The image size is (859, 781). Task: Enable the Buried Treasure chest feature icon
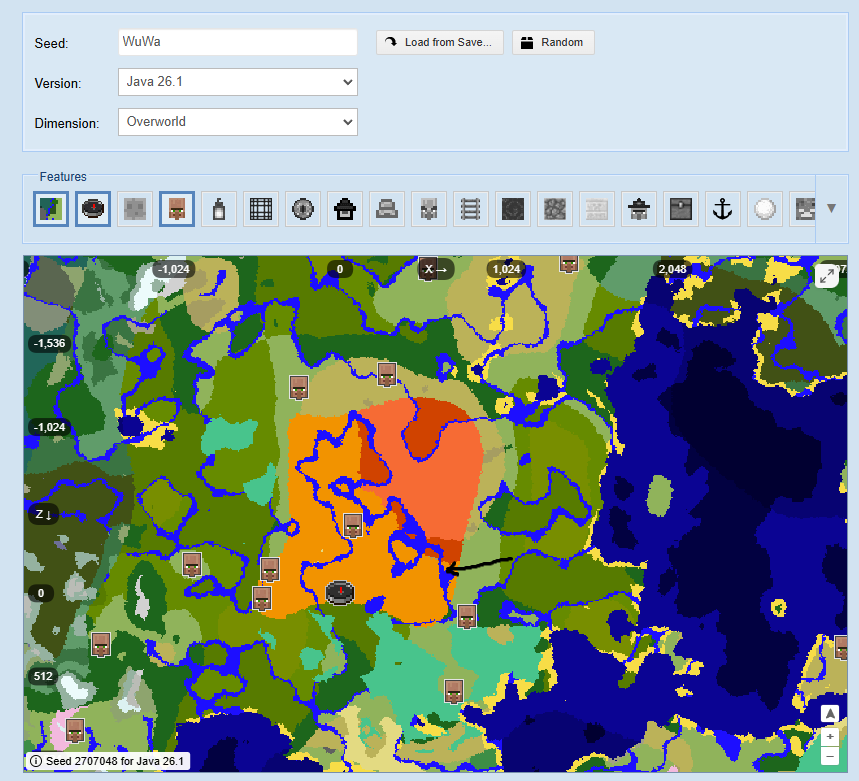tap(680, 209)
